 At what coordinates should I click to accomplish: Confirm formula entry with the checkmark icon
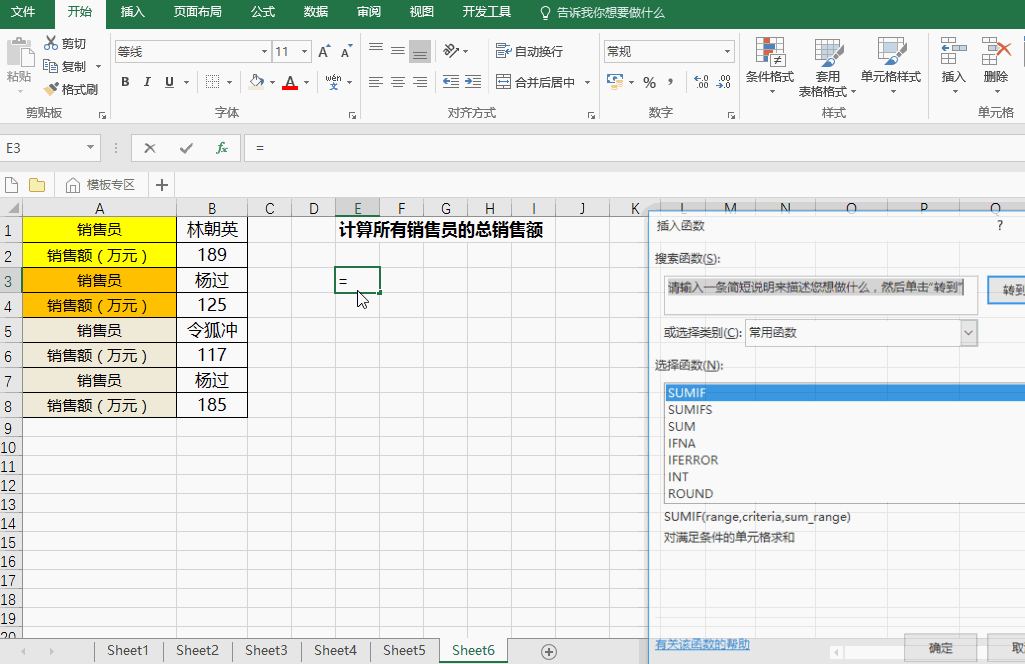tap(186, 148)
